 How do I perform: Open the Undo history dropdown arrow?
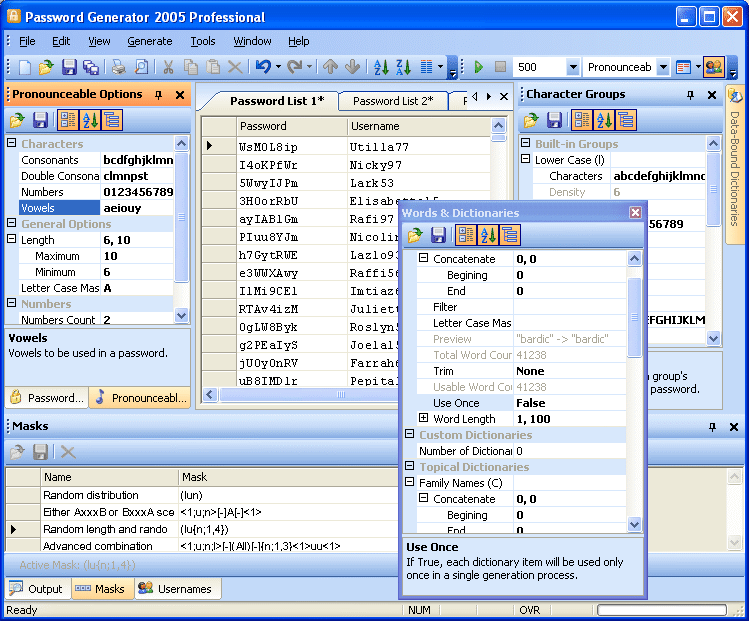coord(278,67)
